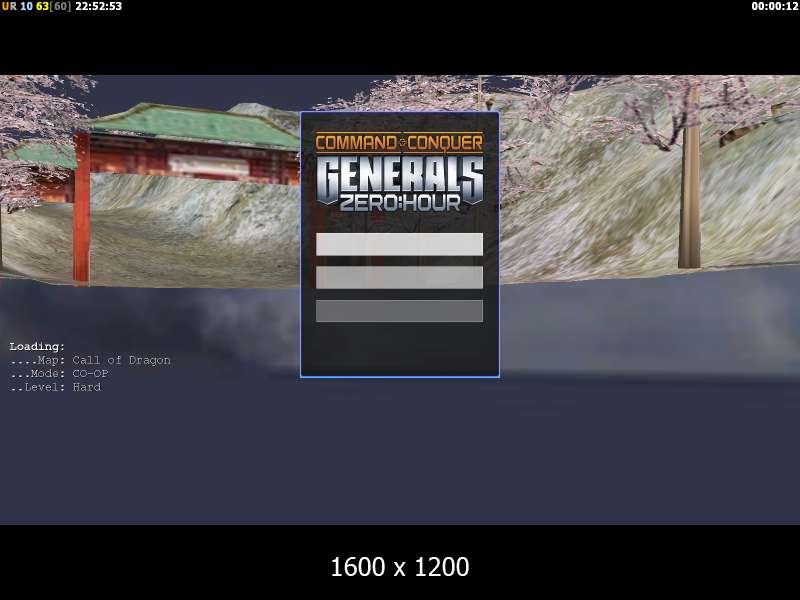Click the "Level: Hard" line
This screenshot has width=800, height=600.
[x=55, y=387]
